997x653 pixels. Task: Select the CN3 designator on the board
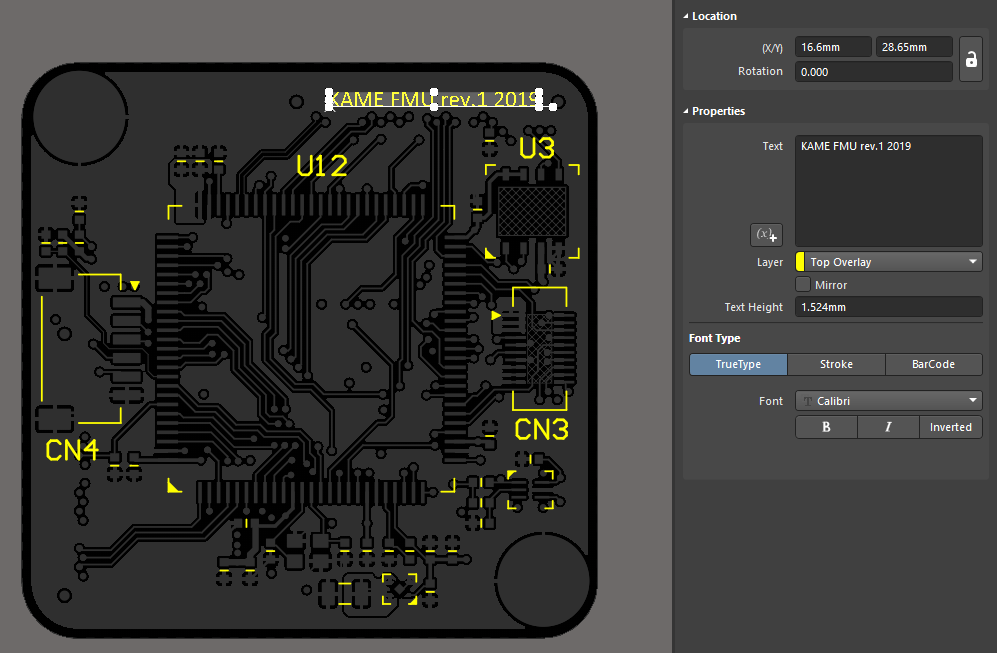coord(541,430)
